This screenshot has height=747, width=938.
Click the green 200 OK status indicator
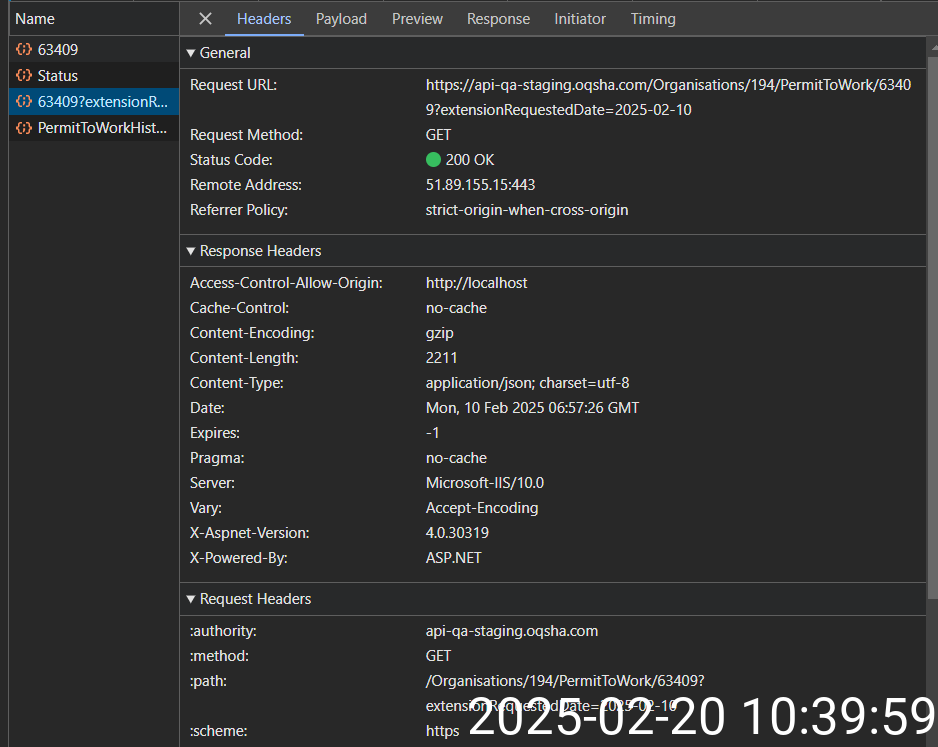pyautogui.click(x=433, y=160)
